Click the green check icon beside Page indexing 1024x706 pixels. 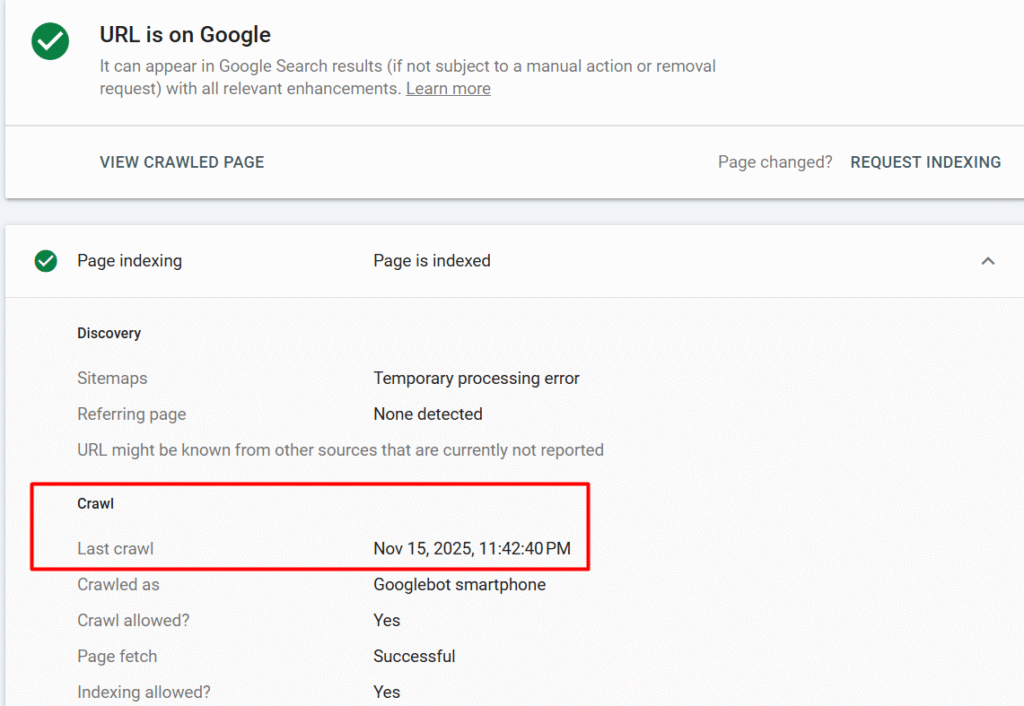click(45, 260)
